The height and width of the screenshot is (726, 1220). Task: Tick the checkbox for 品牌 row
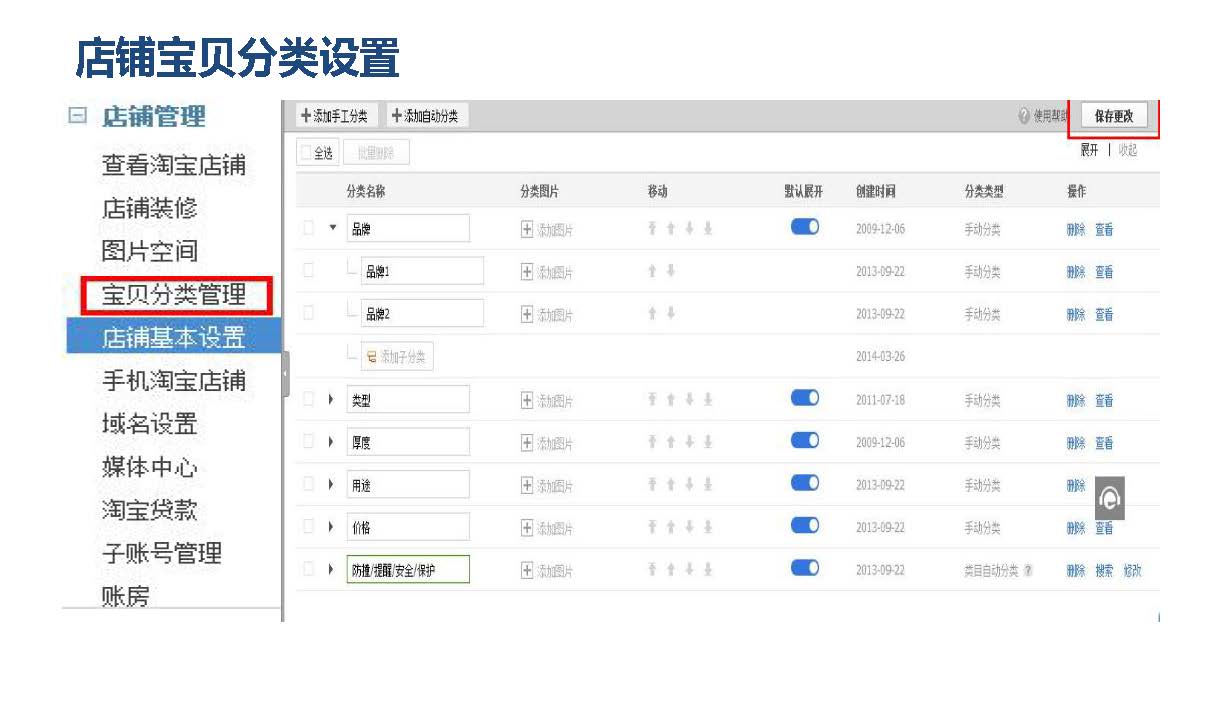[x=309, y=228]
